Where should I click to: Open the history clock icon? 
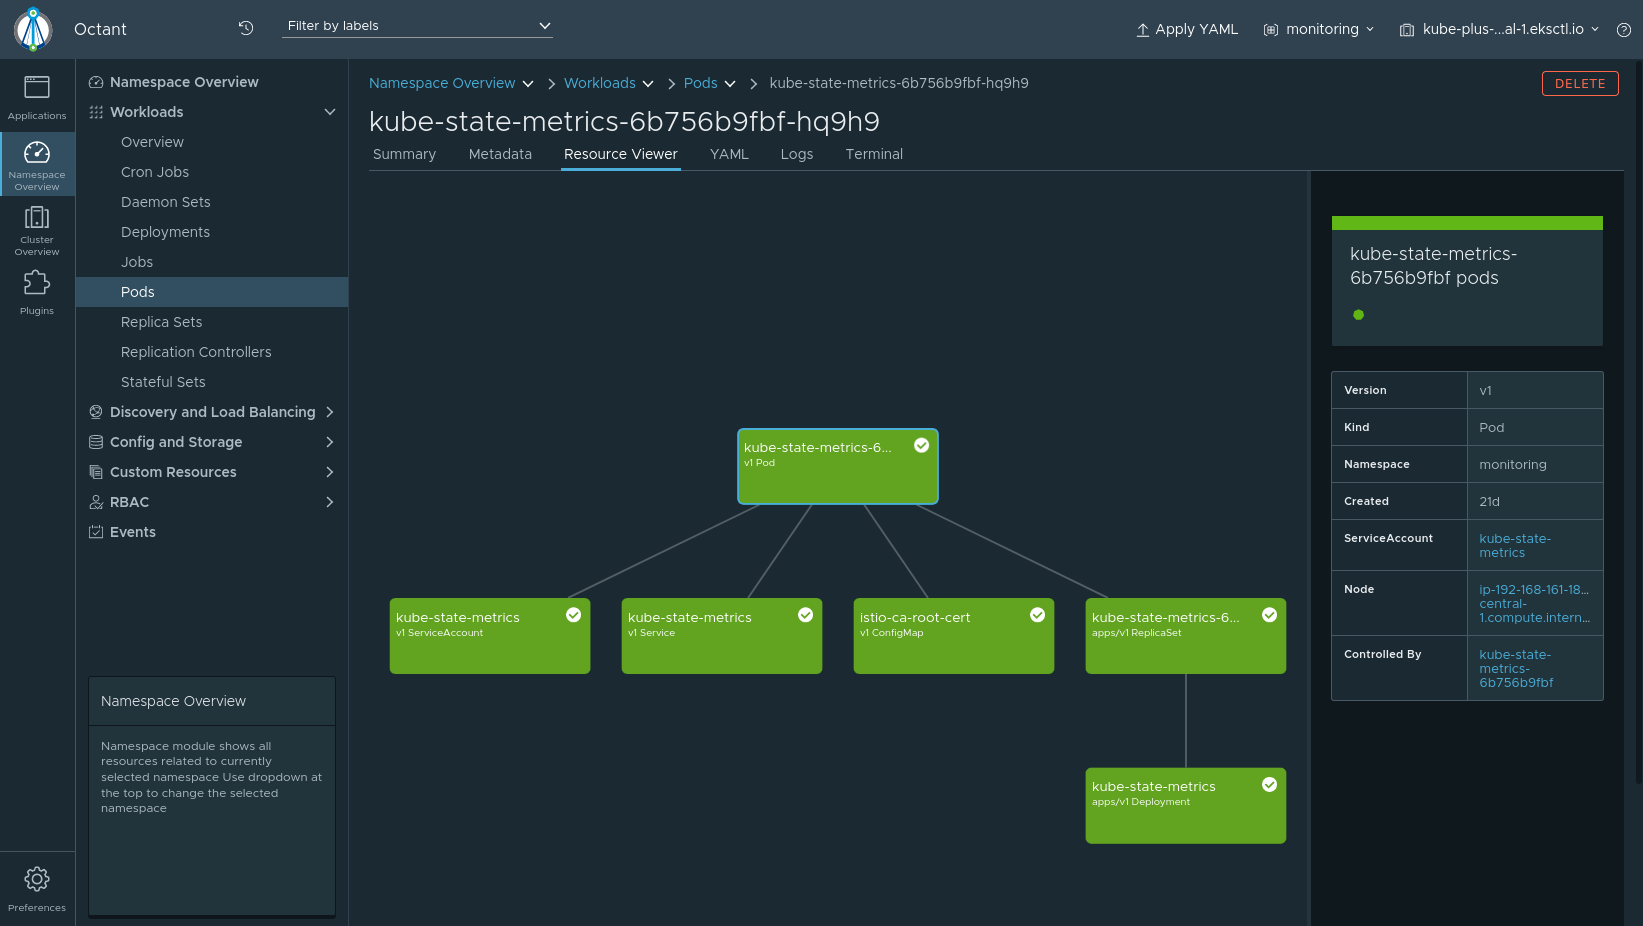[x=246, y=28]
